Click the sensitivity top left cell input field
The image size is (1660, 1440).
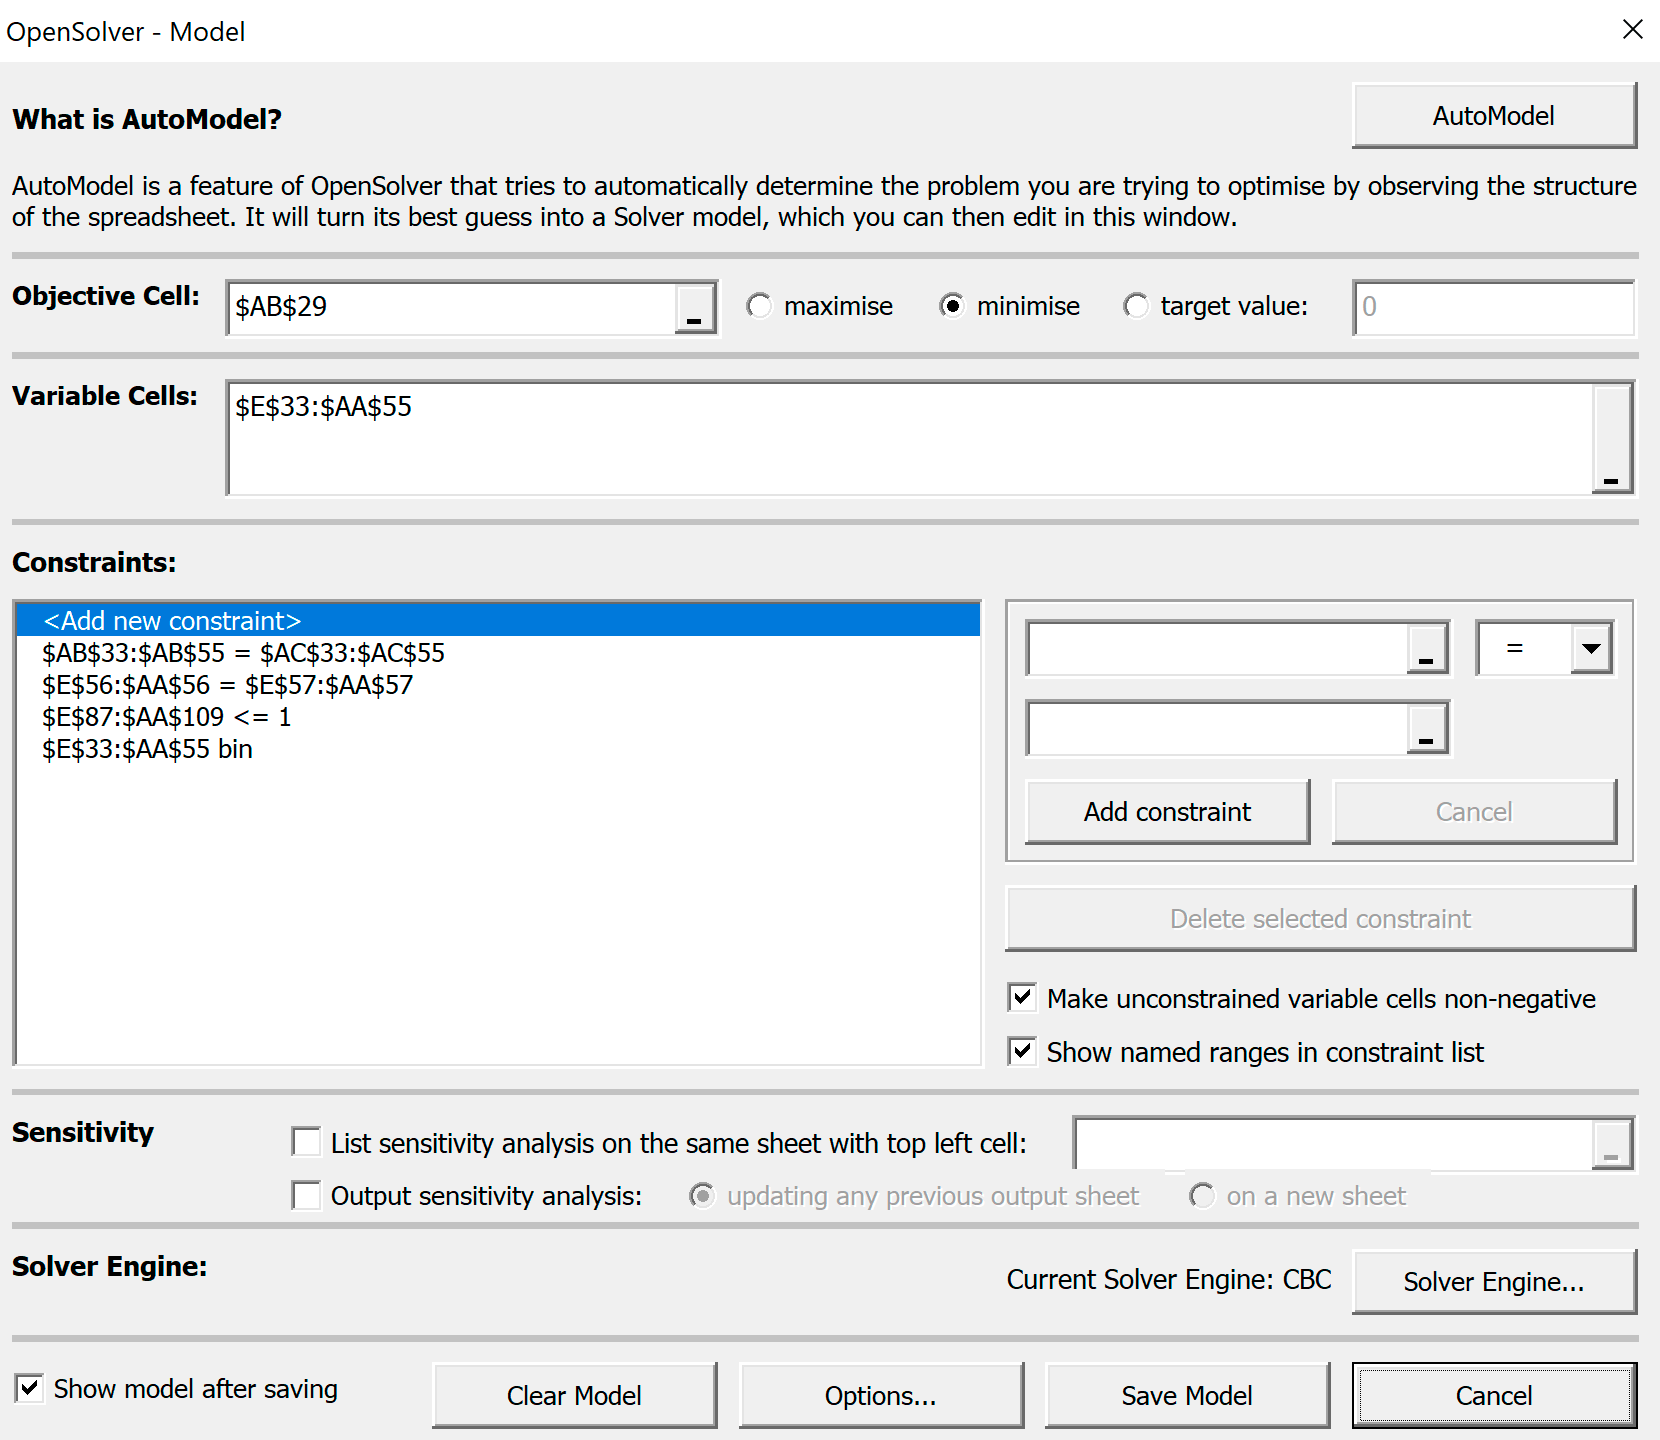(x=1333, y=1144)
